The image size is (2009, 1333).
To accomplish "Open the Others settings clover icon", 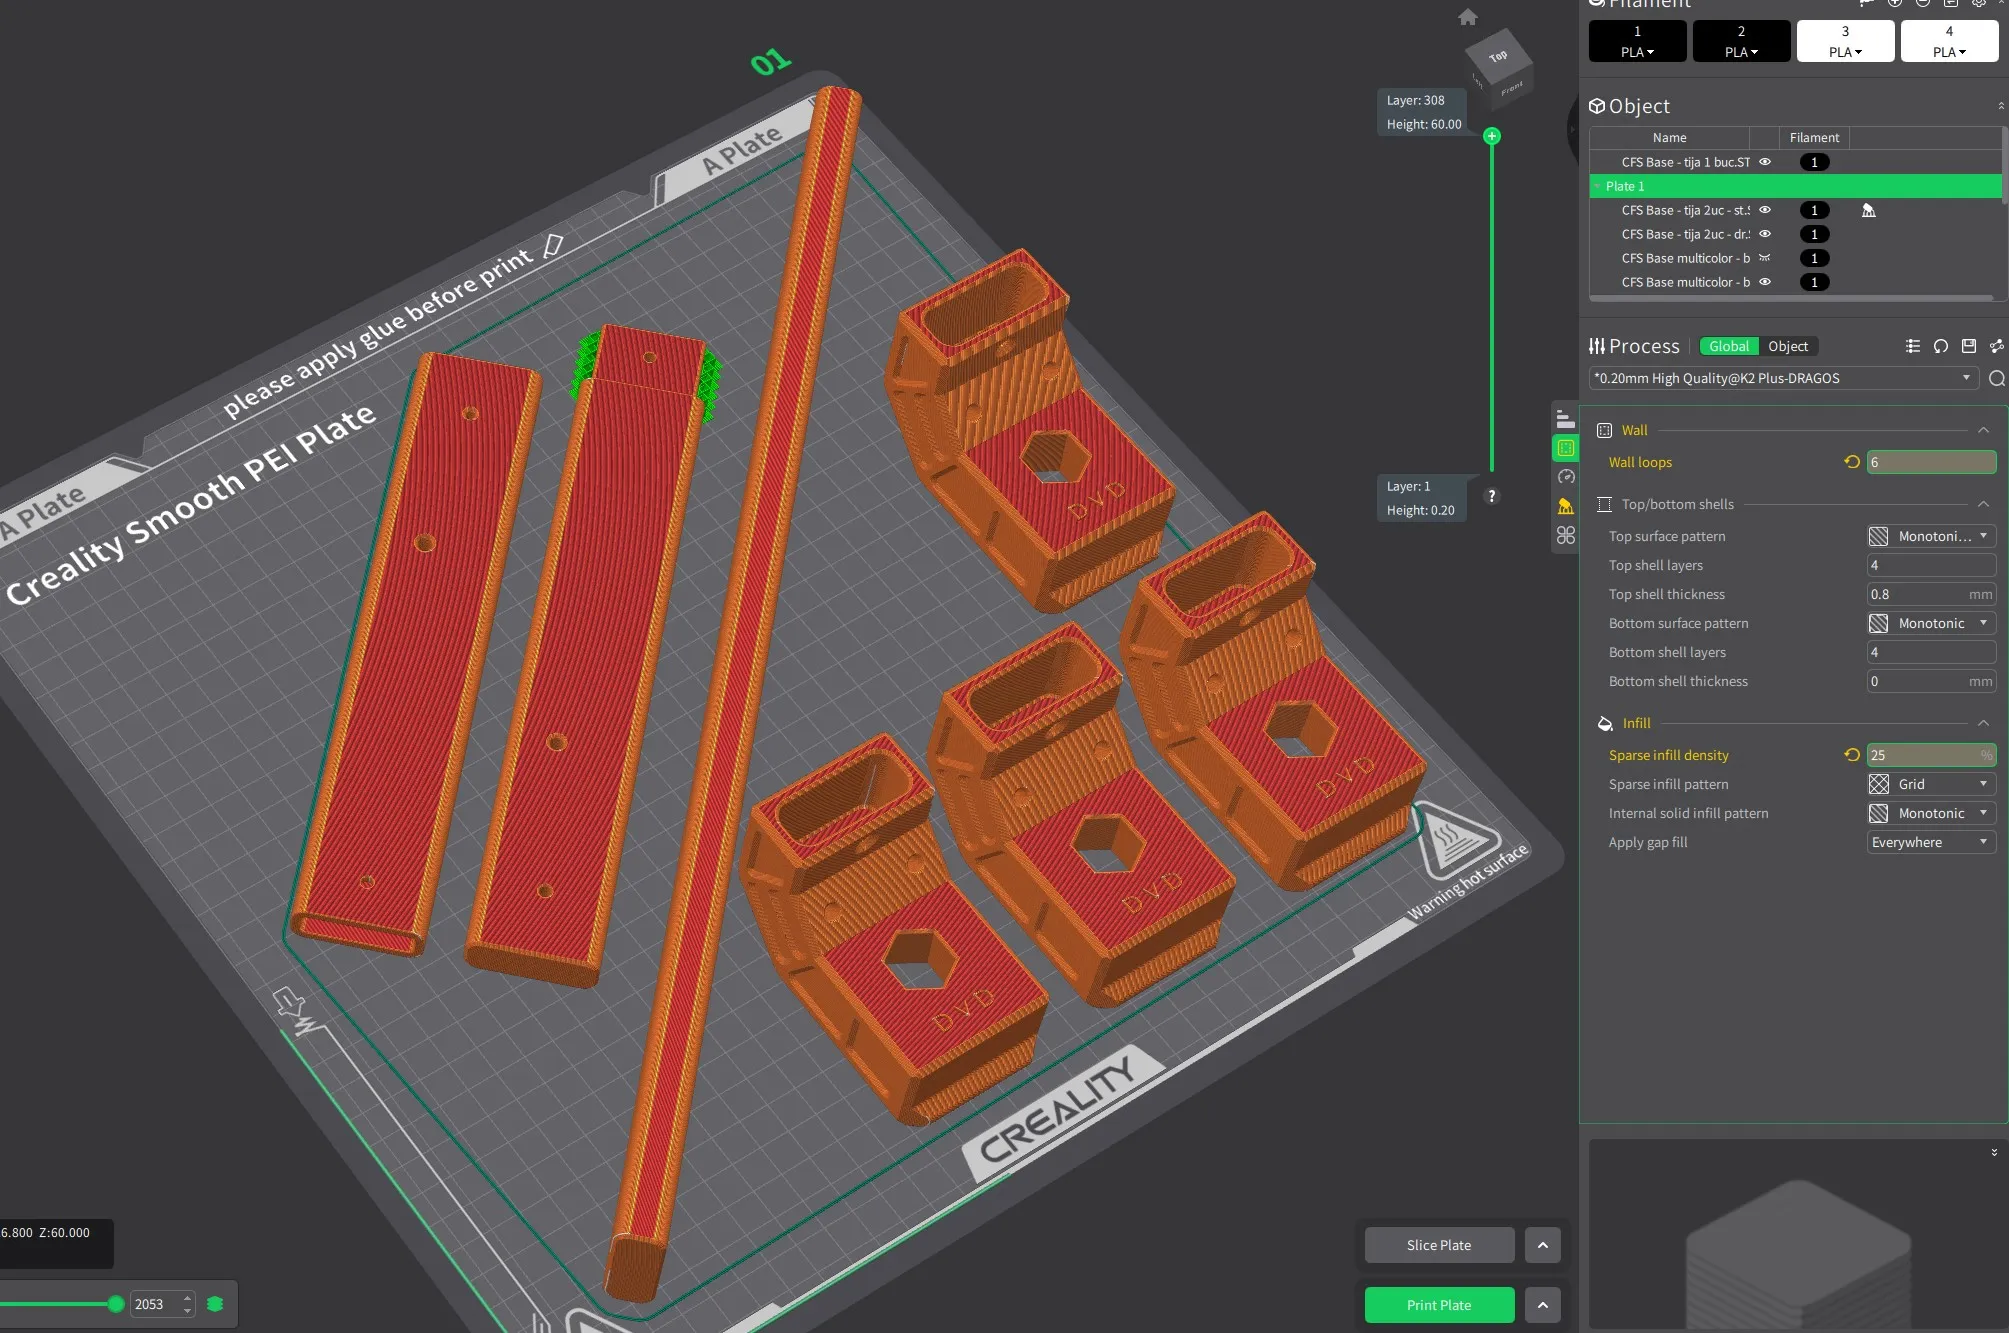I will (1566, 535).
